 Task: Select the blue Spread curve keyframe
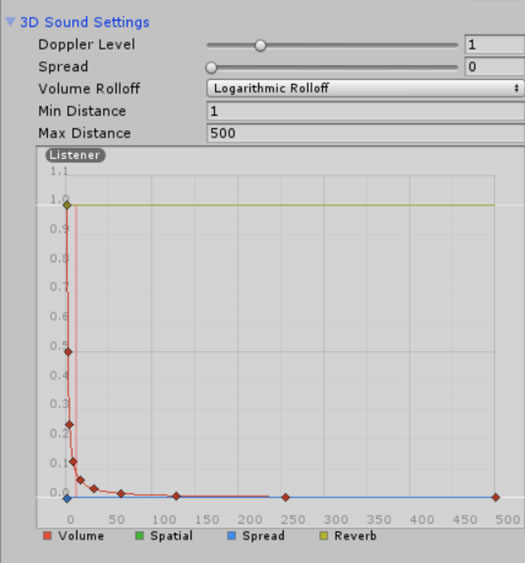point(67,499)
